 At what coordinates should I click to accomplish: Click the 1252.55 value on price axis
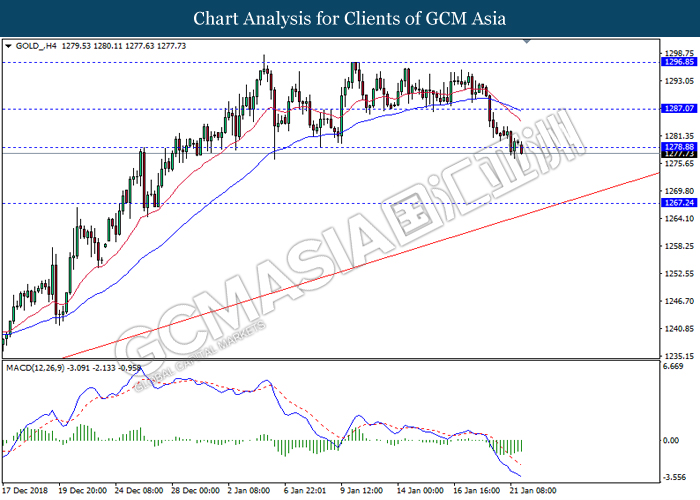[679, 274]
